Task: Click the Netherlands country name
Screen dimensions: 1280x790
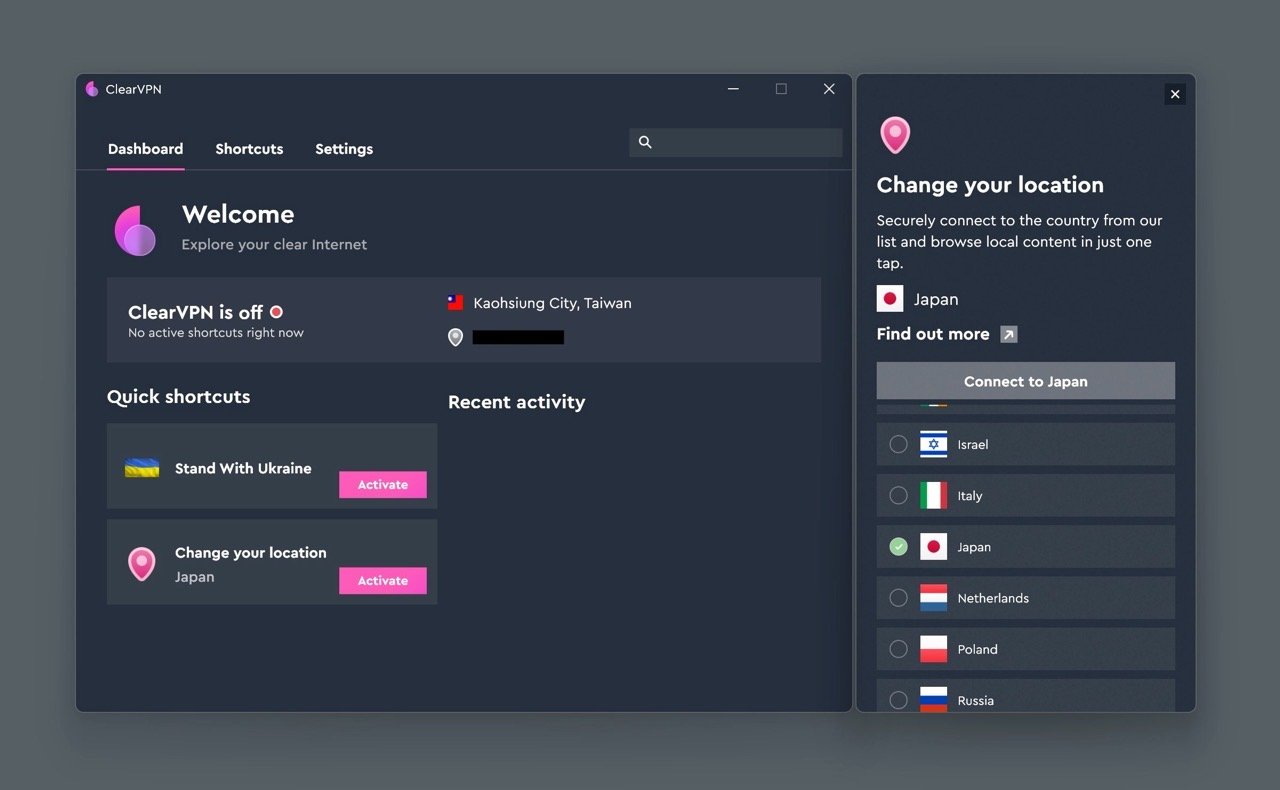Action: tap(993, 598)
